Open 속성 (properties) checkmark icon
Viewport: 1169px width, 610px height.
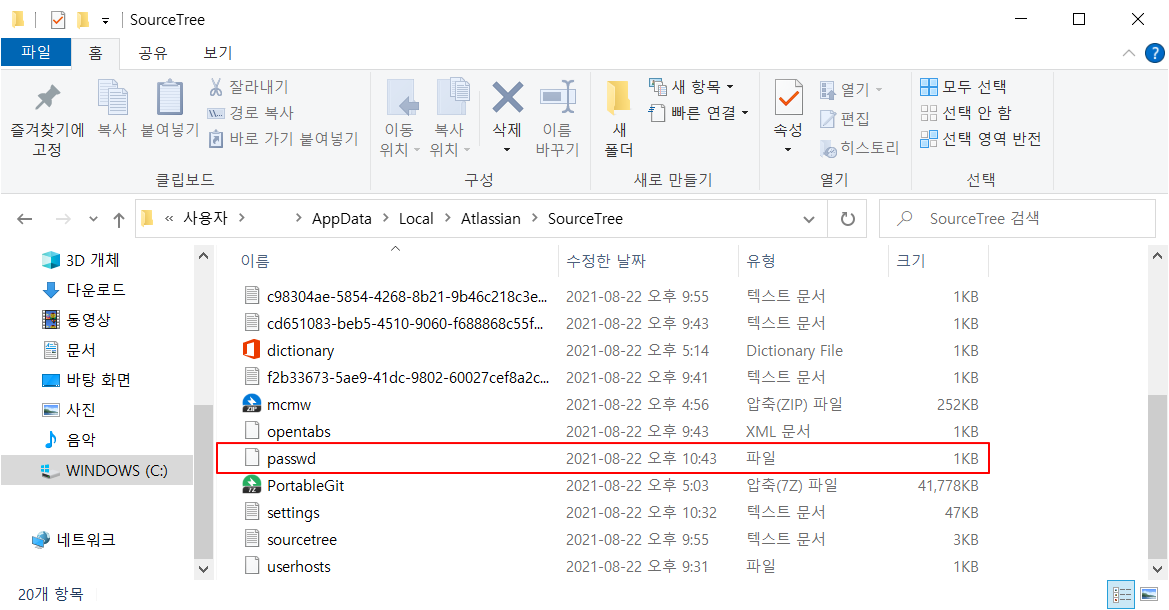tap(788, 99)
